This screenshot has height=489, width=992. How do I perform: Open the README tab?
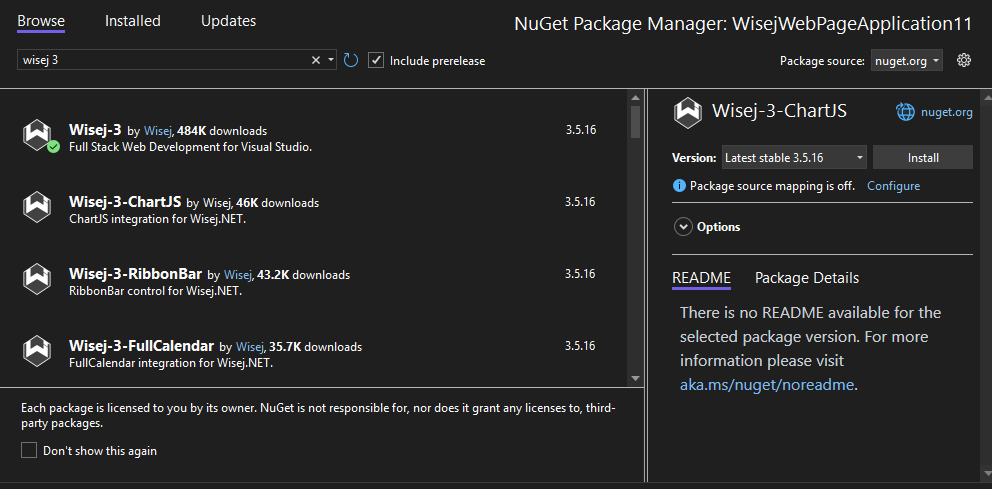click(702, 278)
